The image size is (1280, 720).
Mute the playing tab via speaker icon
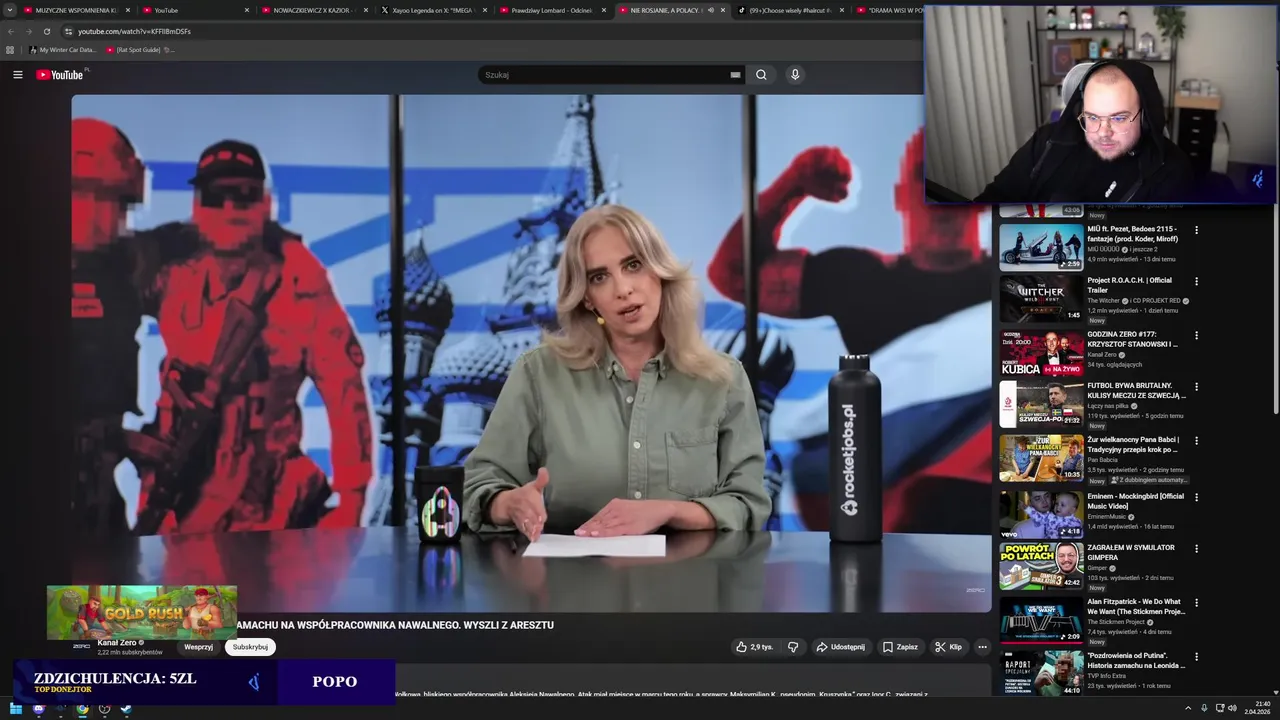click(710, 10)
